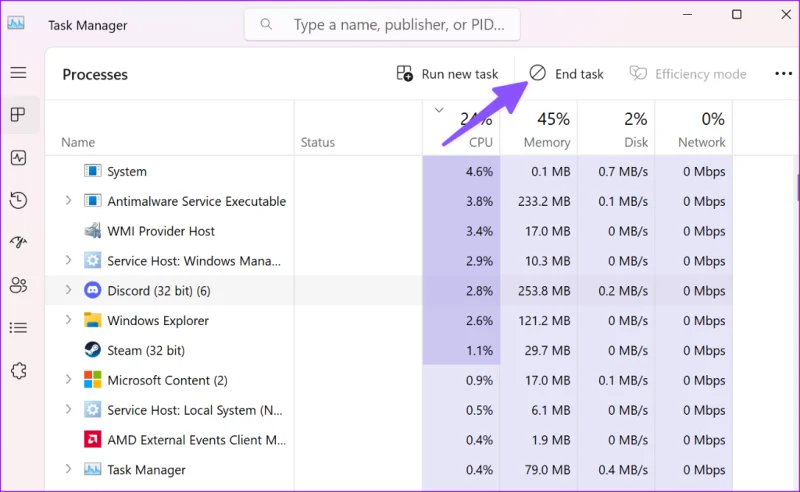This screenshot has width=800, height=492.
Task: Sort processes by Name column
Action: pyautogui.click(x=169, y=128)
